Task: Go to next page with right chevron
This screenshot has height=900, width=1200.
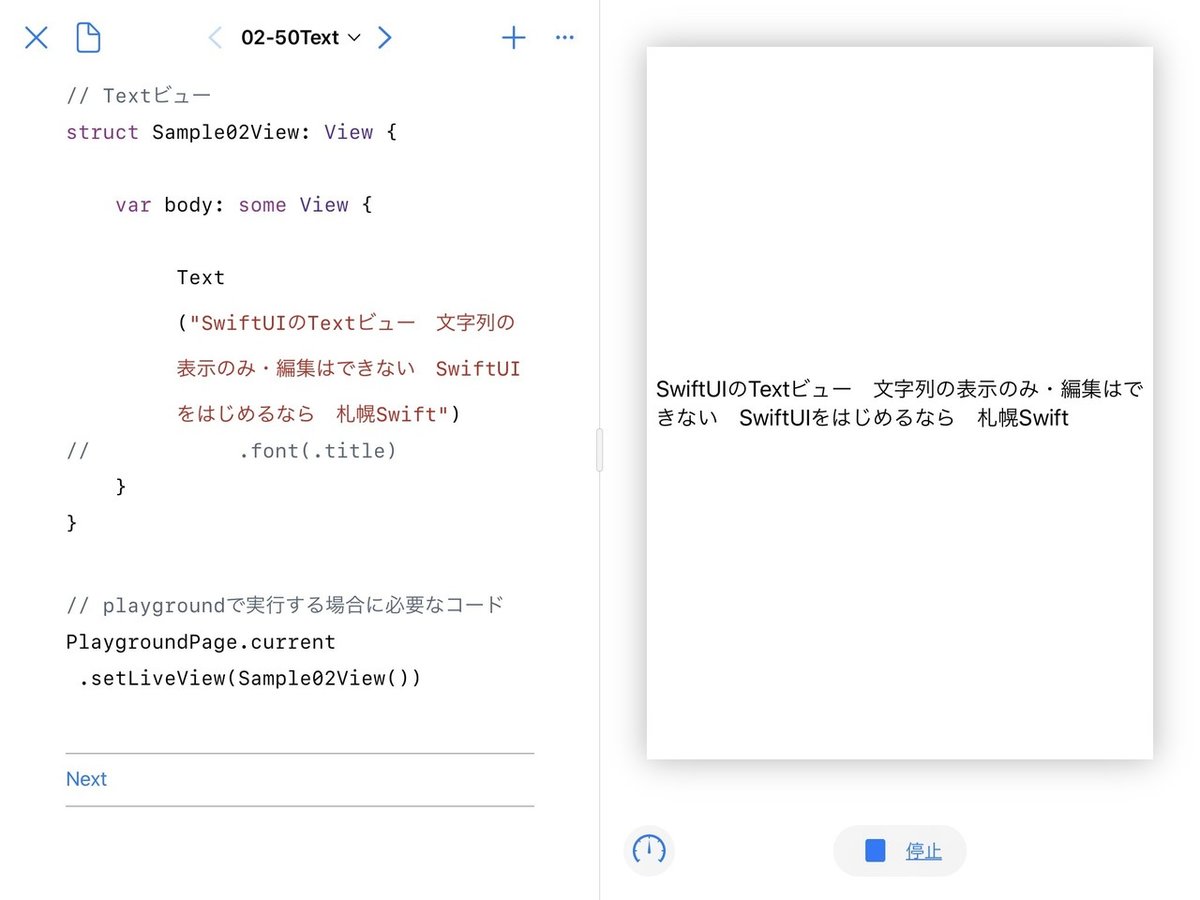Action: coord(385,38)
